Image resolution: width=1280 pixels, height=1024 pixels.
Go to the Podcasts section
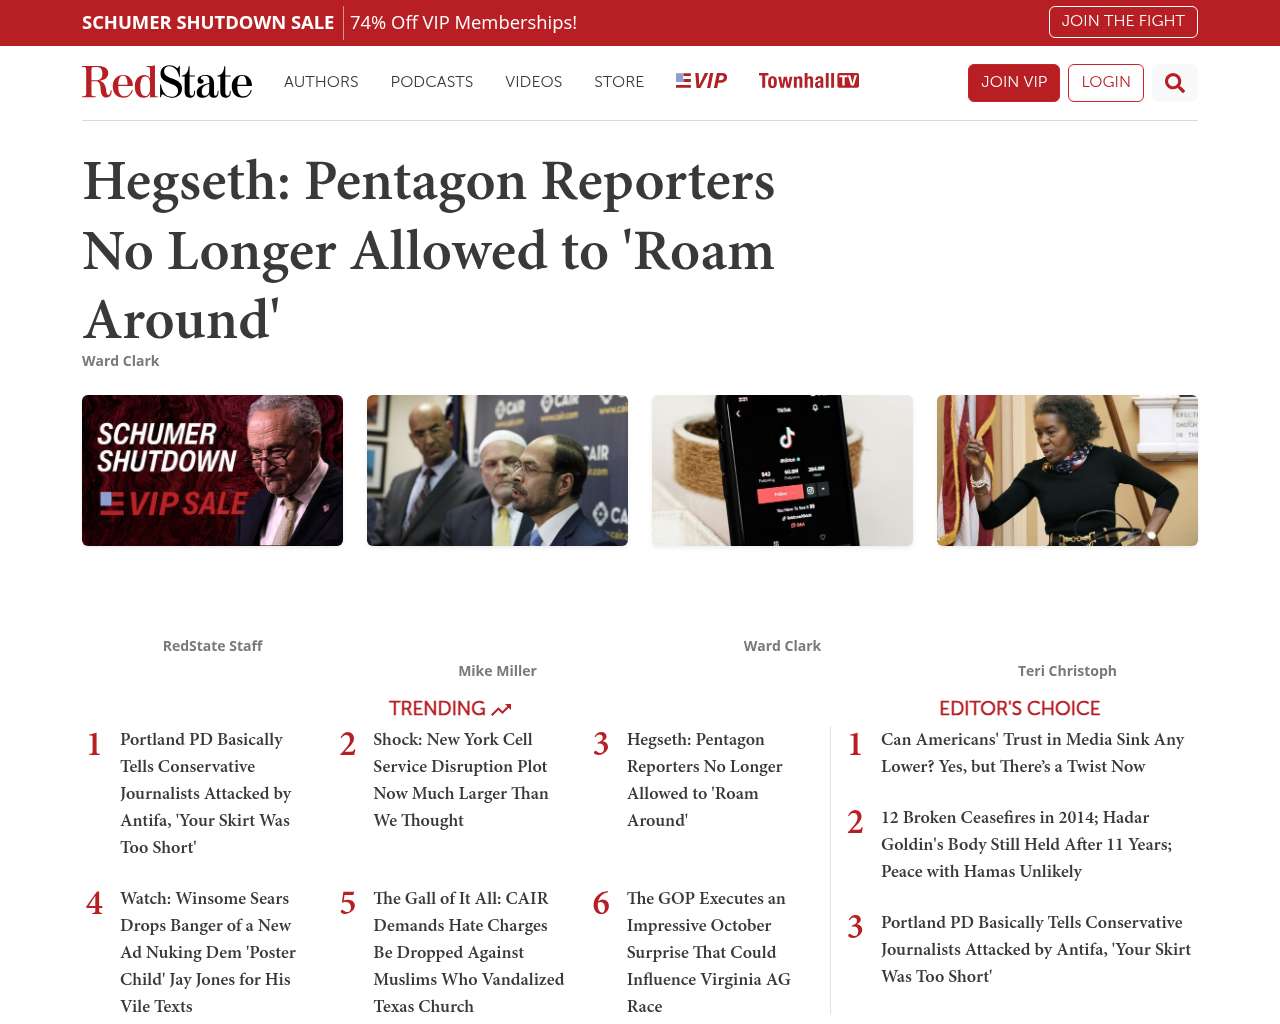(x=431, y=82)
